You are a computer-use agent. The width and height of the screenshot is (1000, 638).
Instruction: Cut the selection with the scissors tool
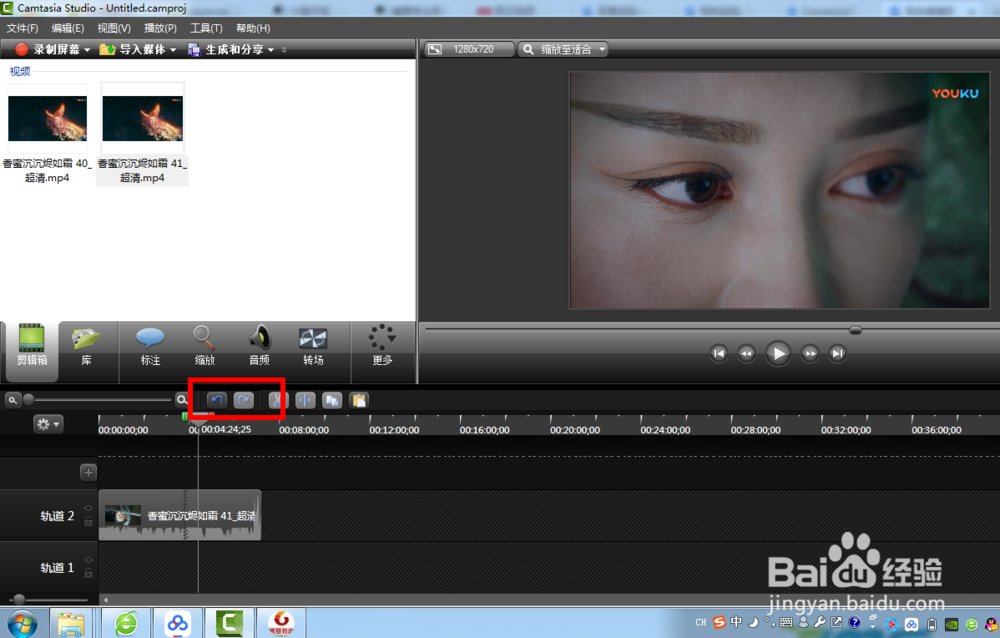tap(276, 400)
